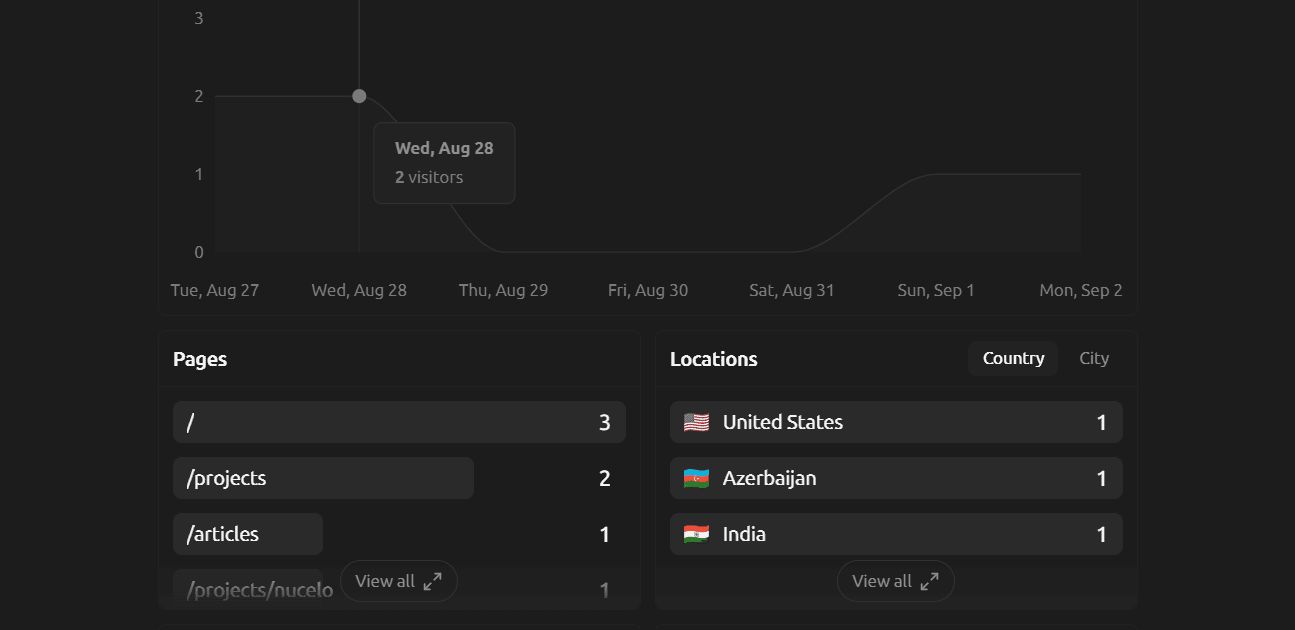Image resolution: width=1295 pixels, height=630 pixels.
Task: Select the /articles page row
Action: tap(399, 534)
